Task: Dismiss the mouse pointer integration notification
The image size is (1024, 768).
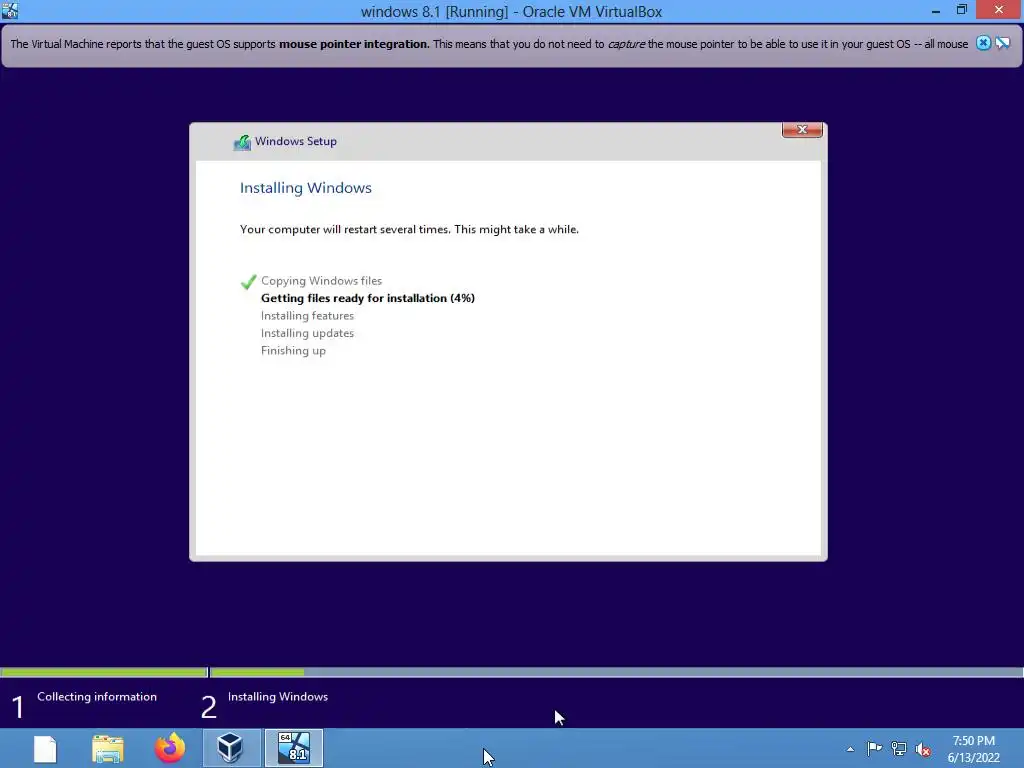Action: coord(983,43)
